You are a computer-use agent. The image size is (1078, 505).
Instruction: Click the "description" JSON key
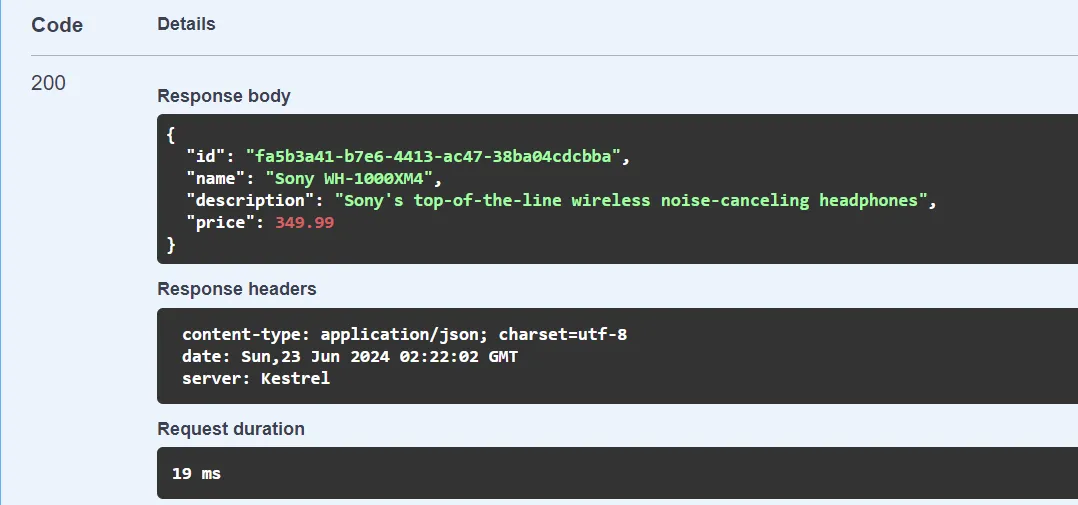pos(250,200)
